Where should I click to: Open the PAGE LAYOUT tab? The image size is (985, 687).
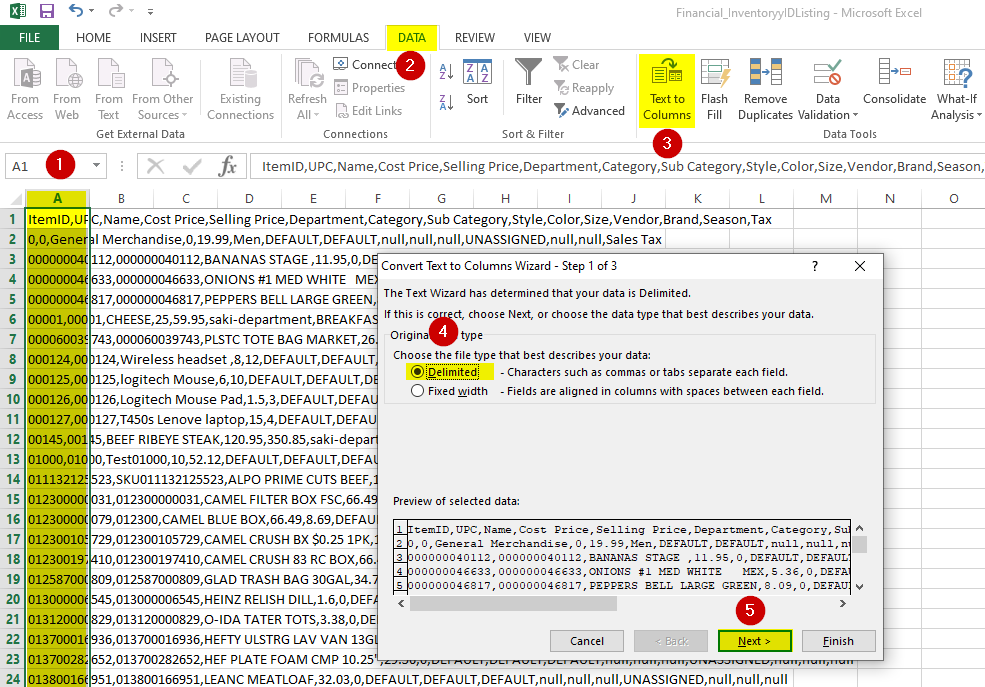pyautogui.click(x=242, y=38)
